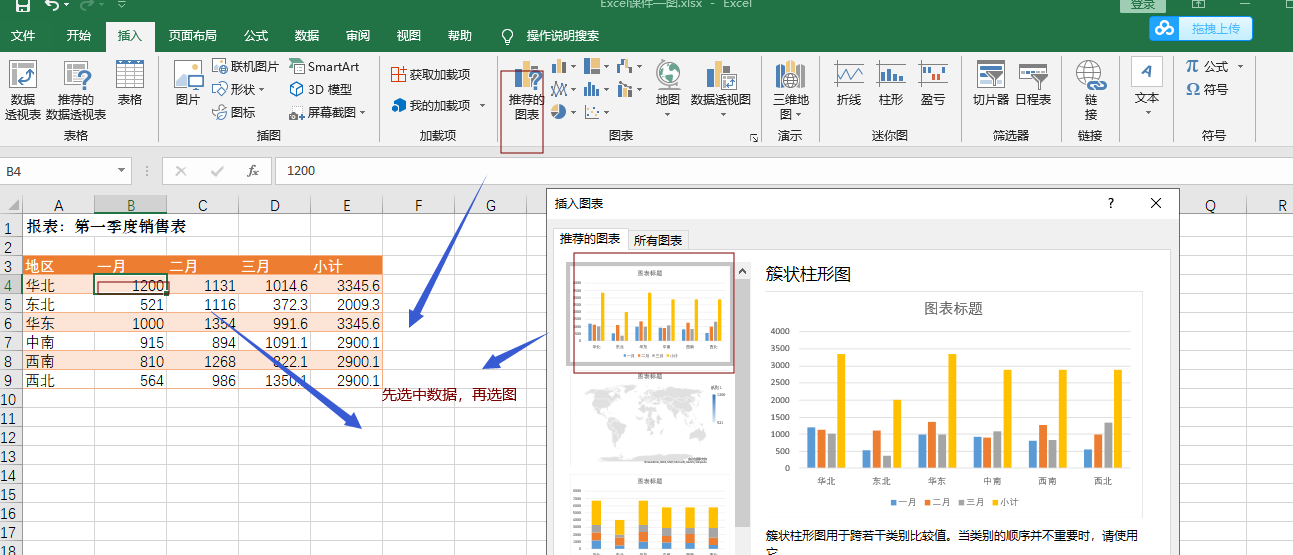
Task: Switch to the Data (数据) tab
Action: 307,36
